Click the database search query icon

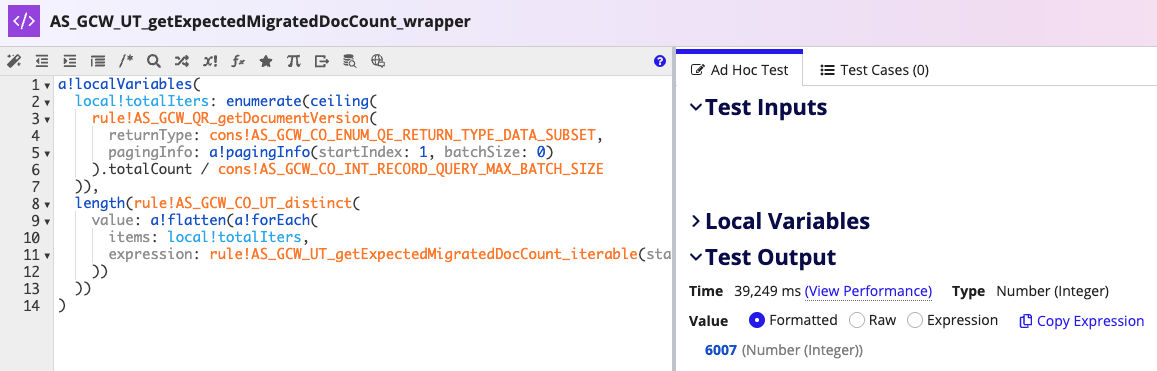[350, 61]
